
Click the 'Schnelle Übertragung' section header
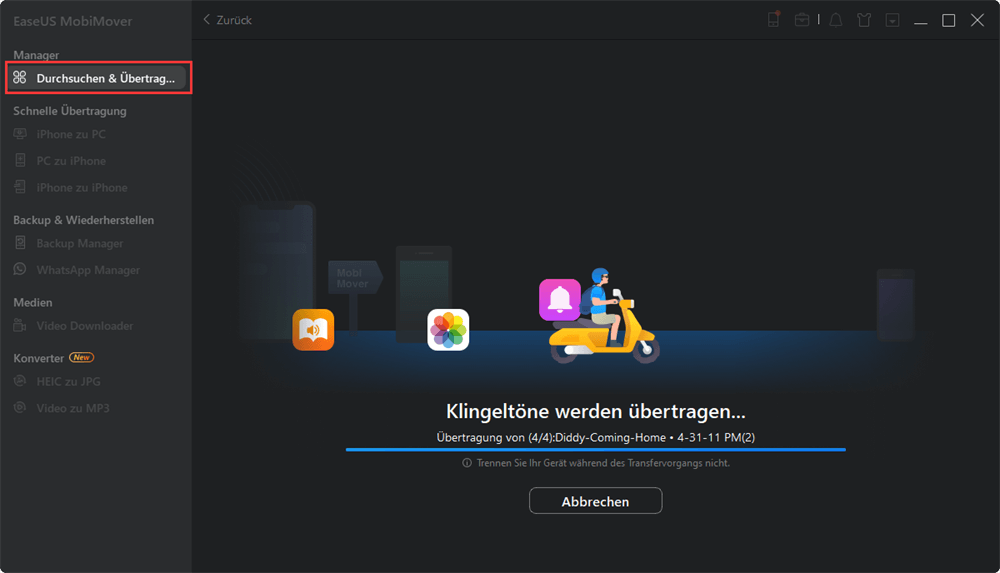point(70,111)
